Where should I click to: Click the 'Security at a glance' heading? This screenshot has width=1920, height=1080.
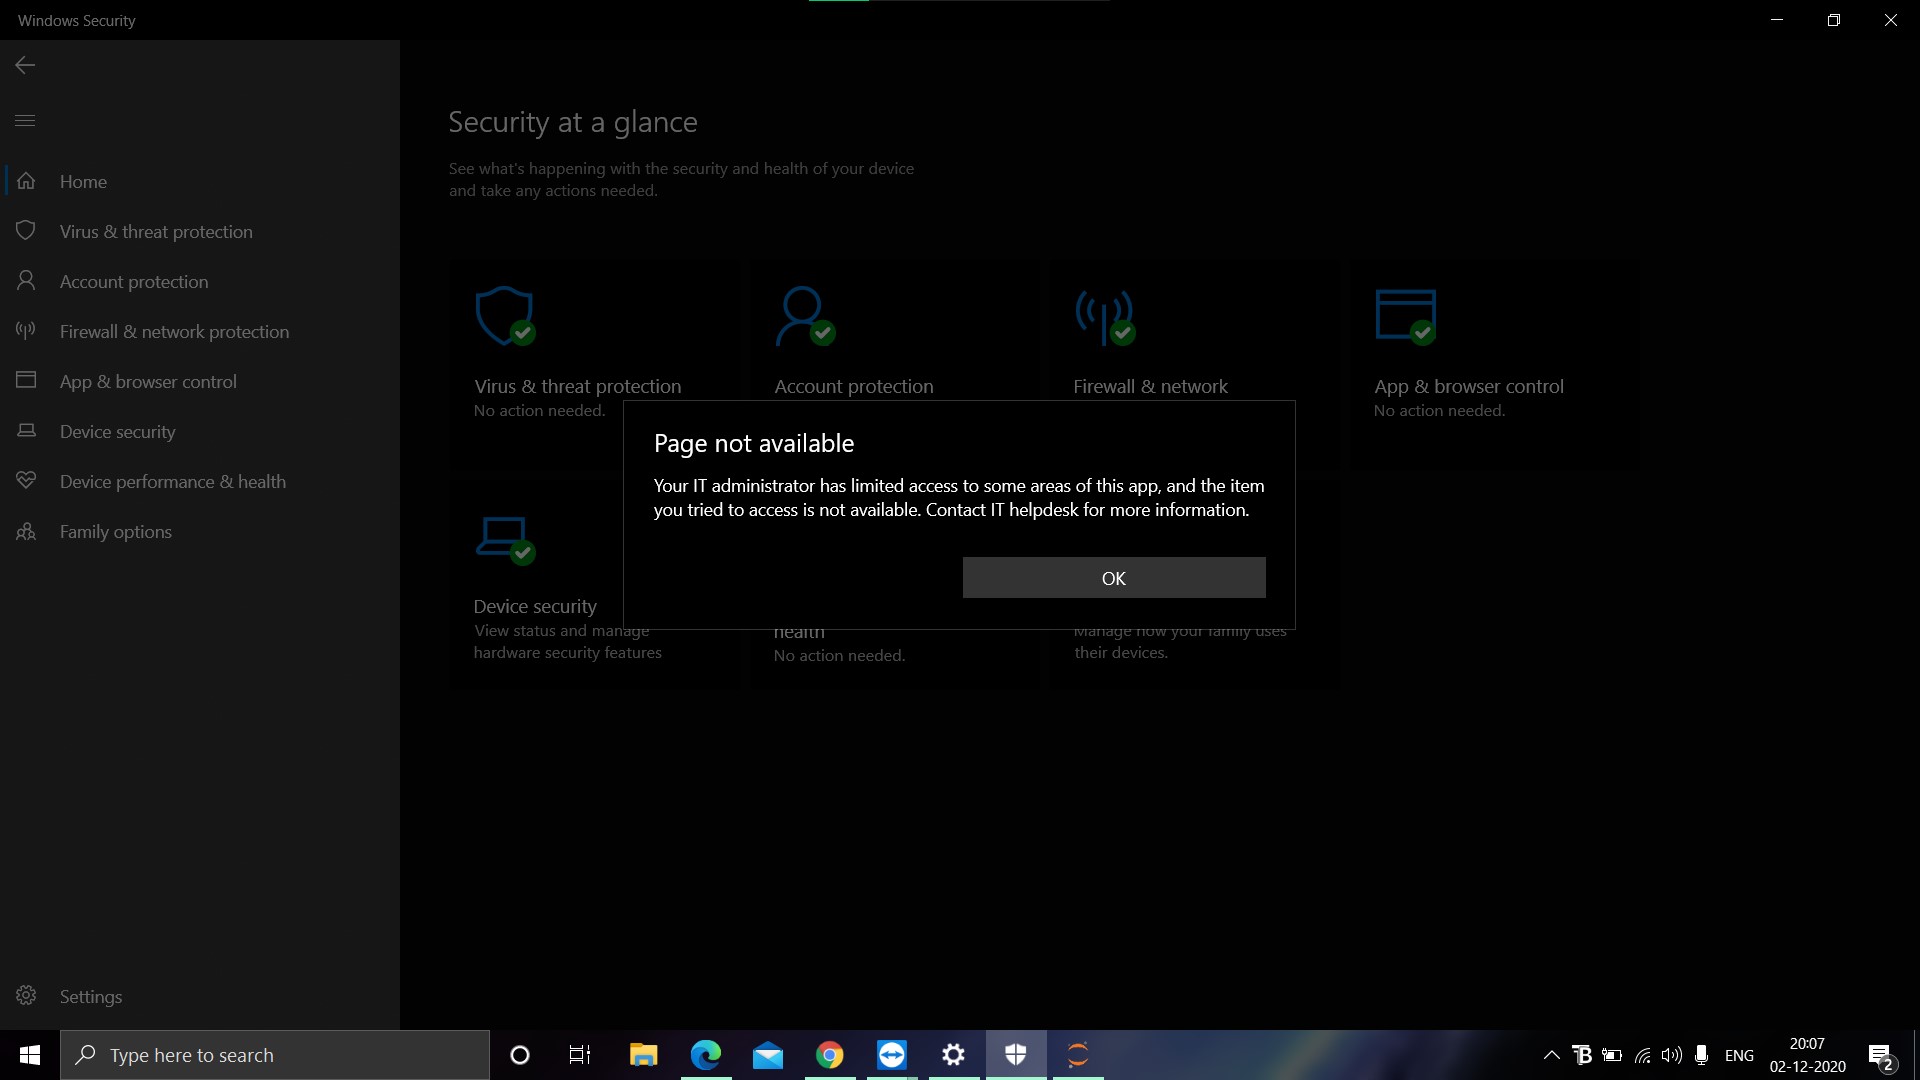573,122
